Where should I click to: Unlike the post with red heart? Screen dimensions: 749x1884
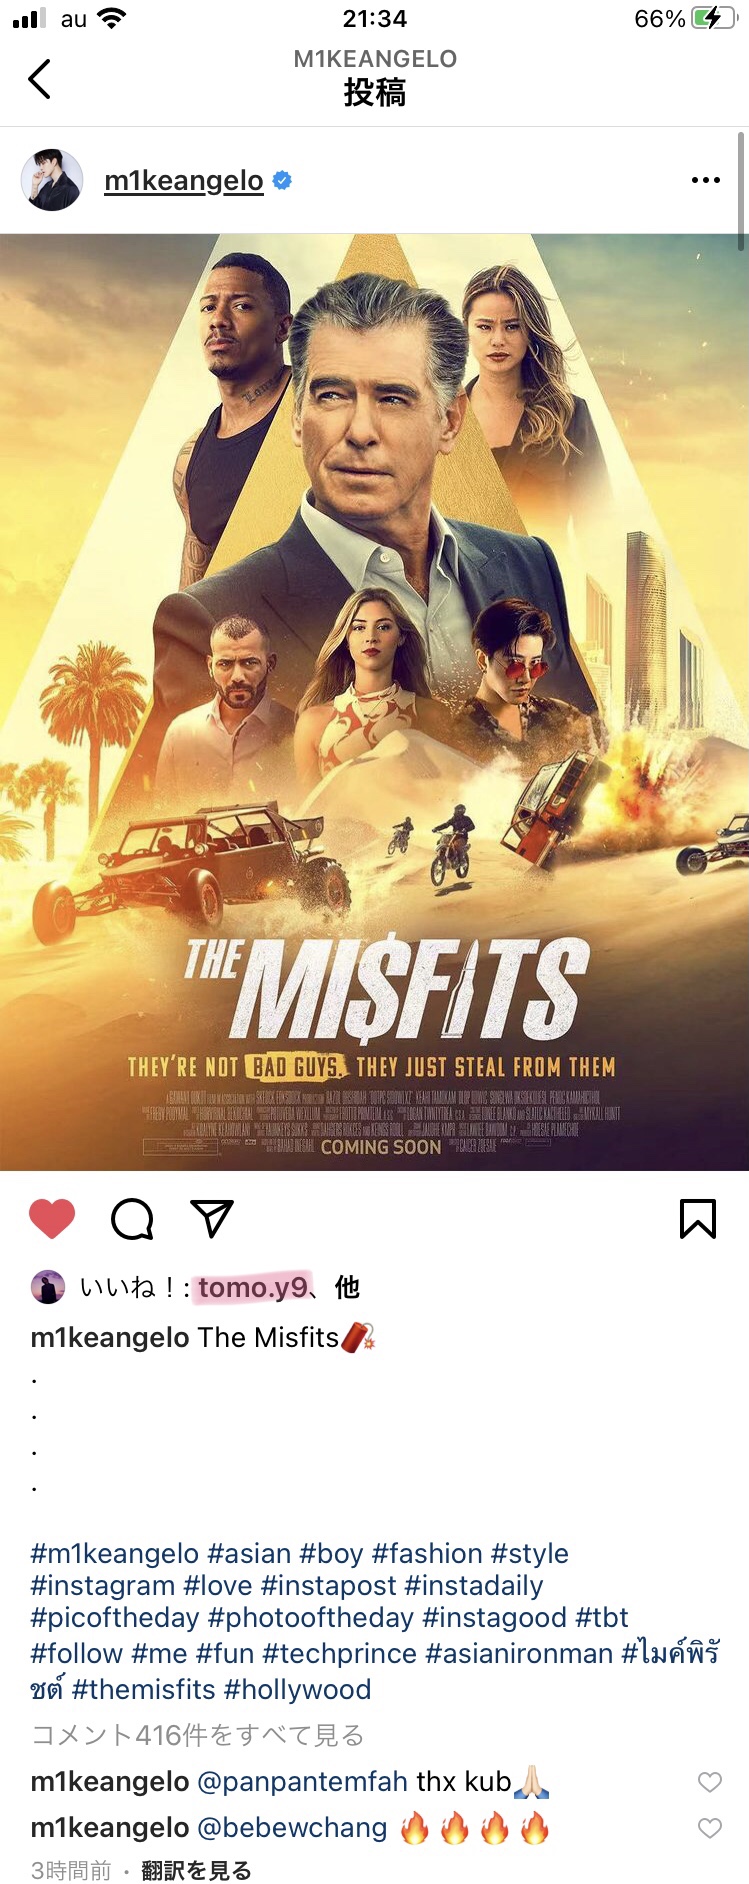pyautogui.click(x=52, y=1218)
